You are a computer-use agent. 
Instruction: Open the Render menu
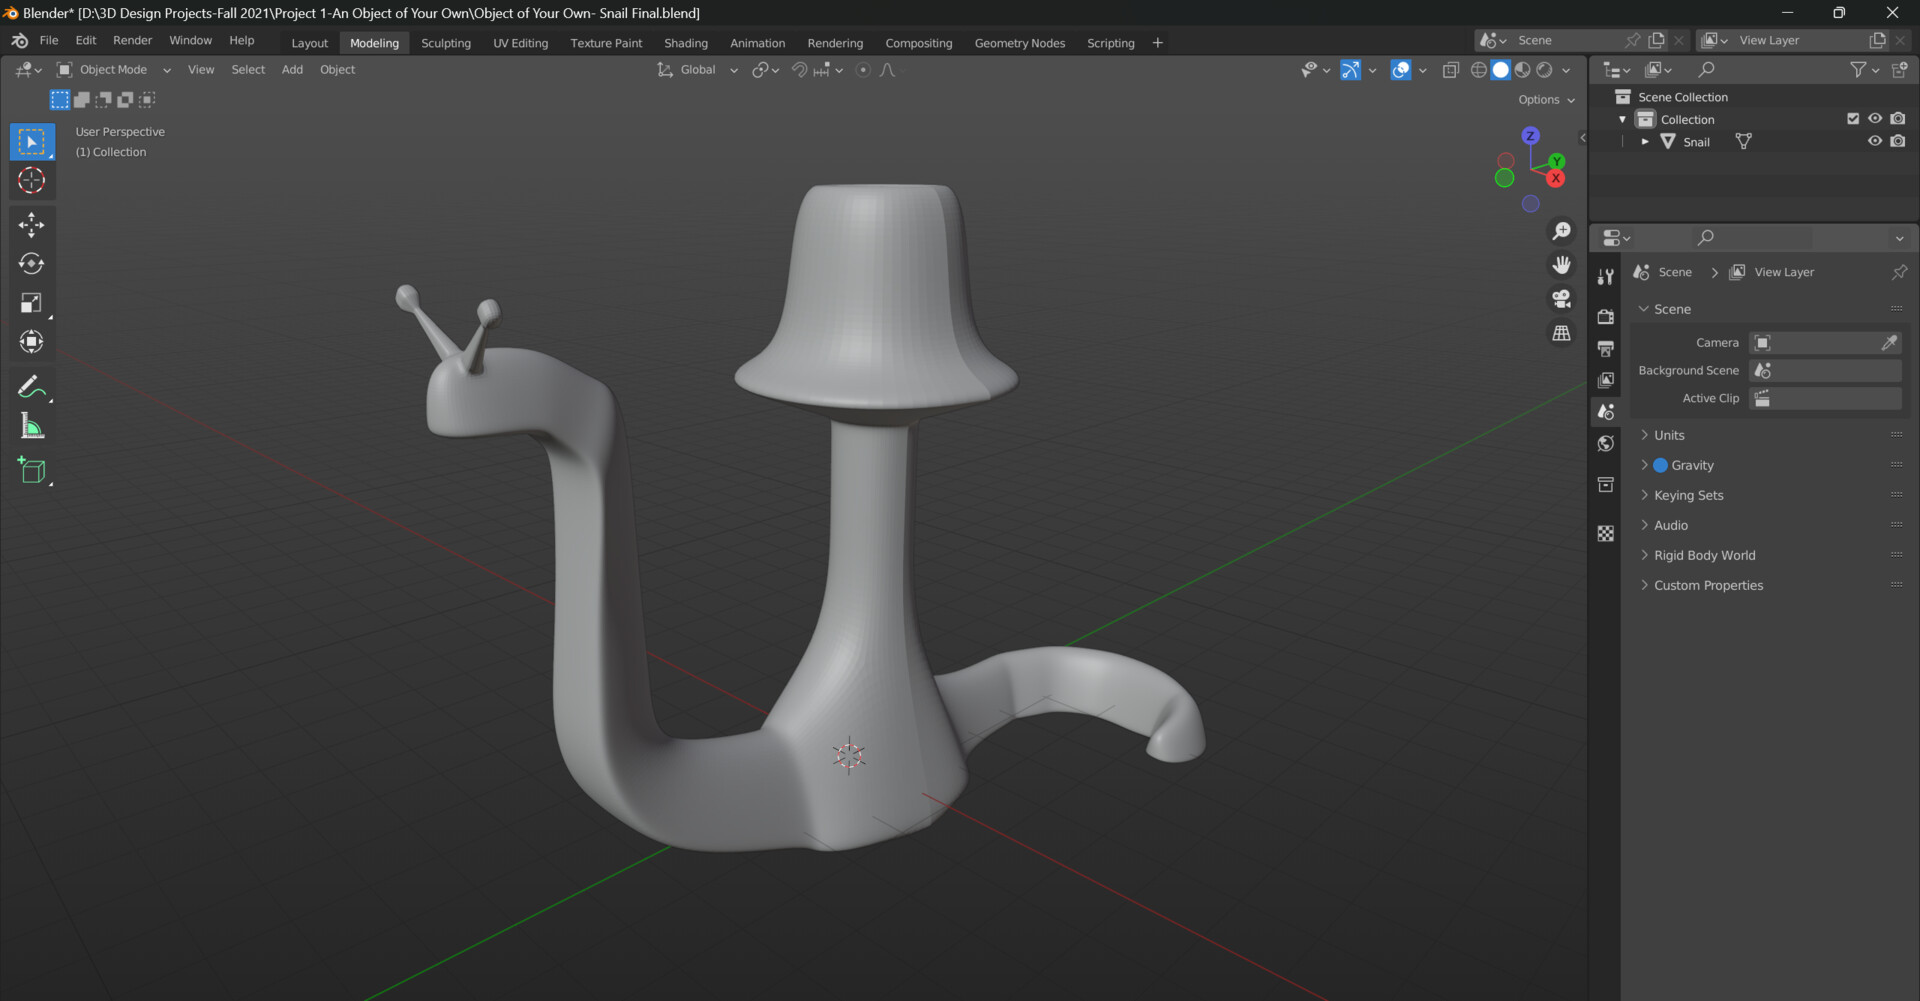pos(132,41)
